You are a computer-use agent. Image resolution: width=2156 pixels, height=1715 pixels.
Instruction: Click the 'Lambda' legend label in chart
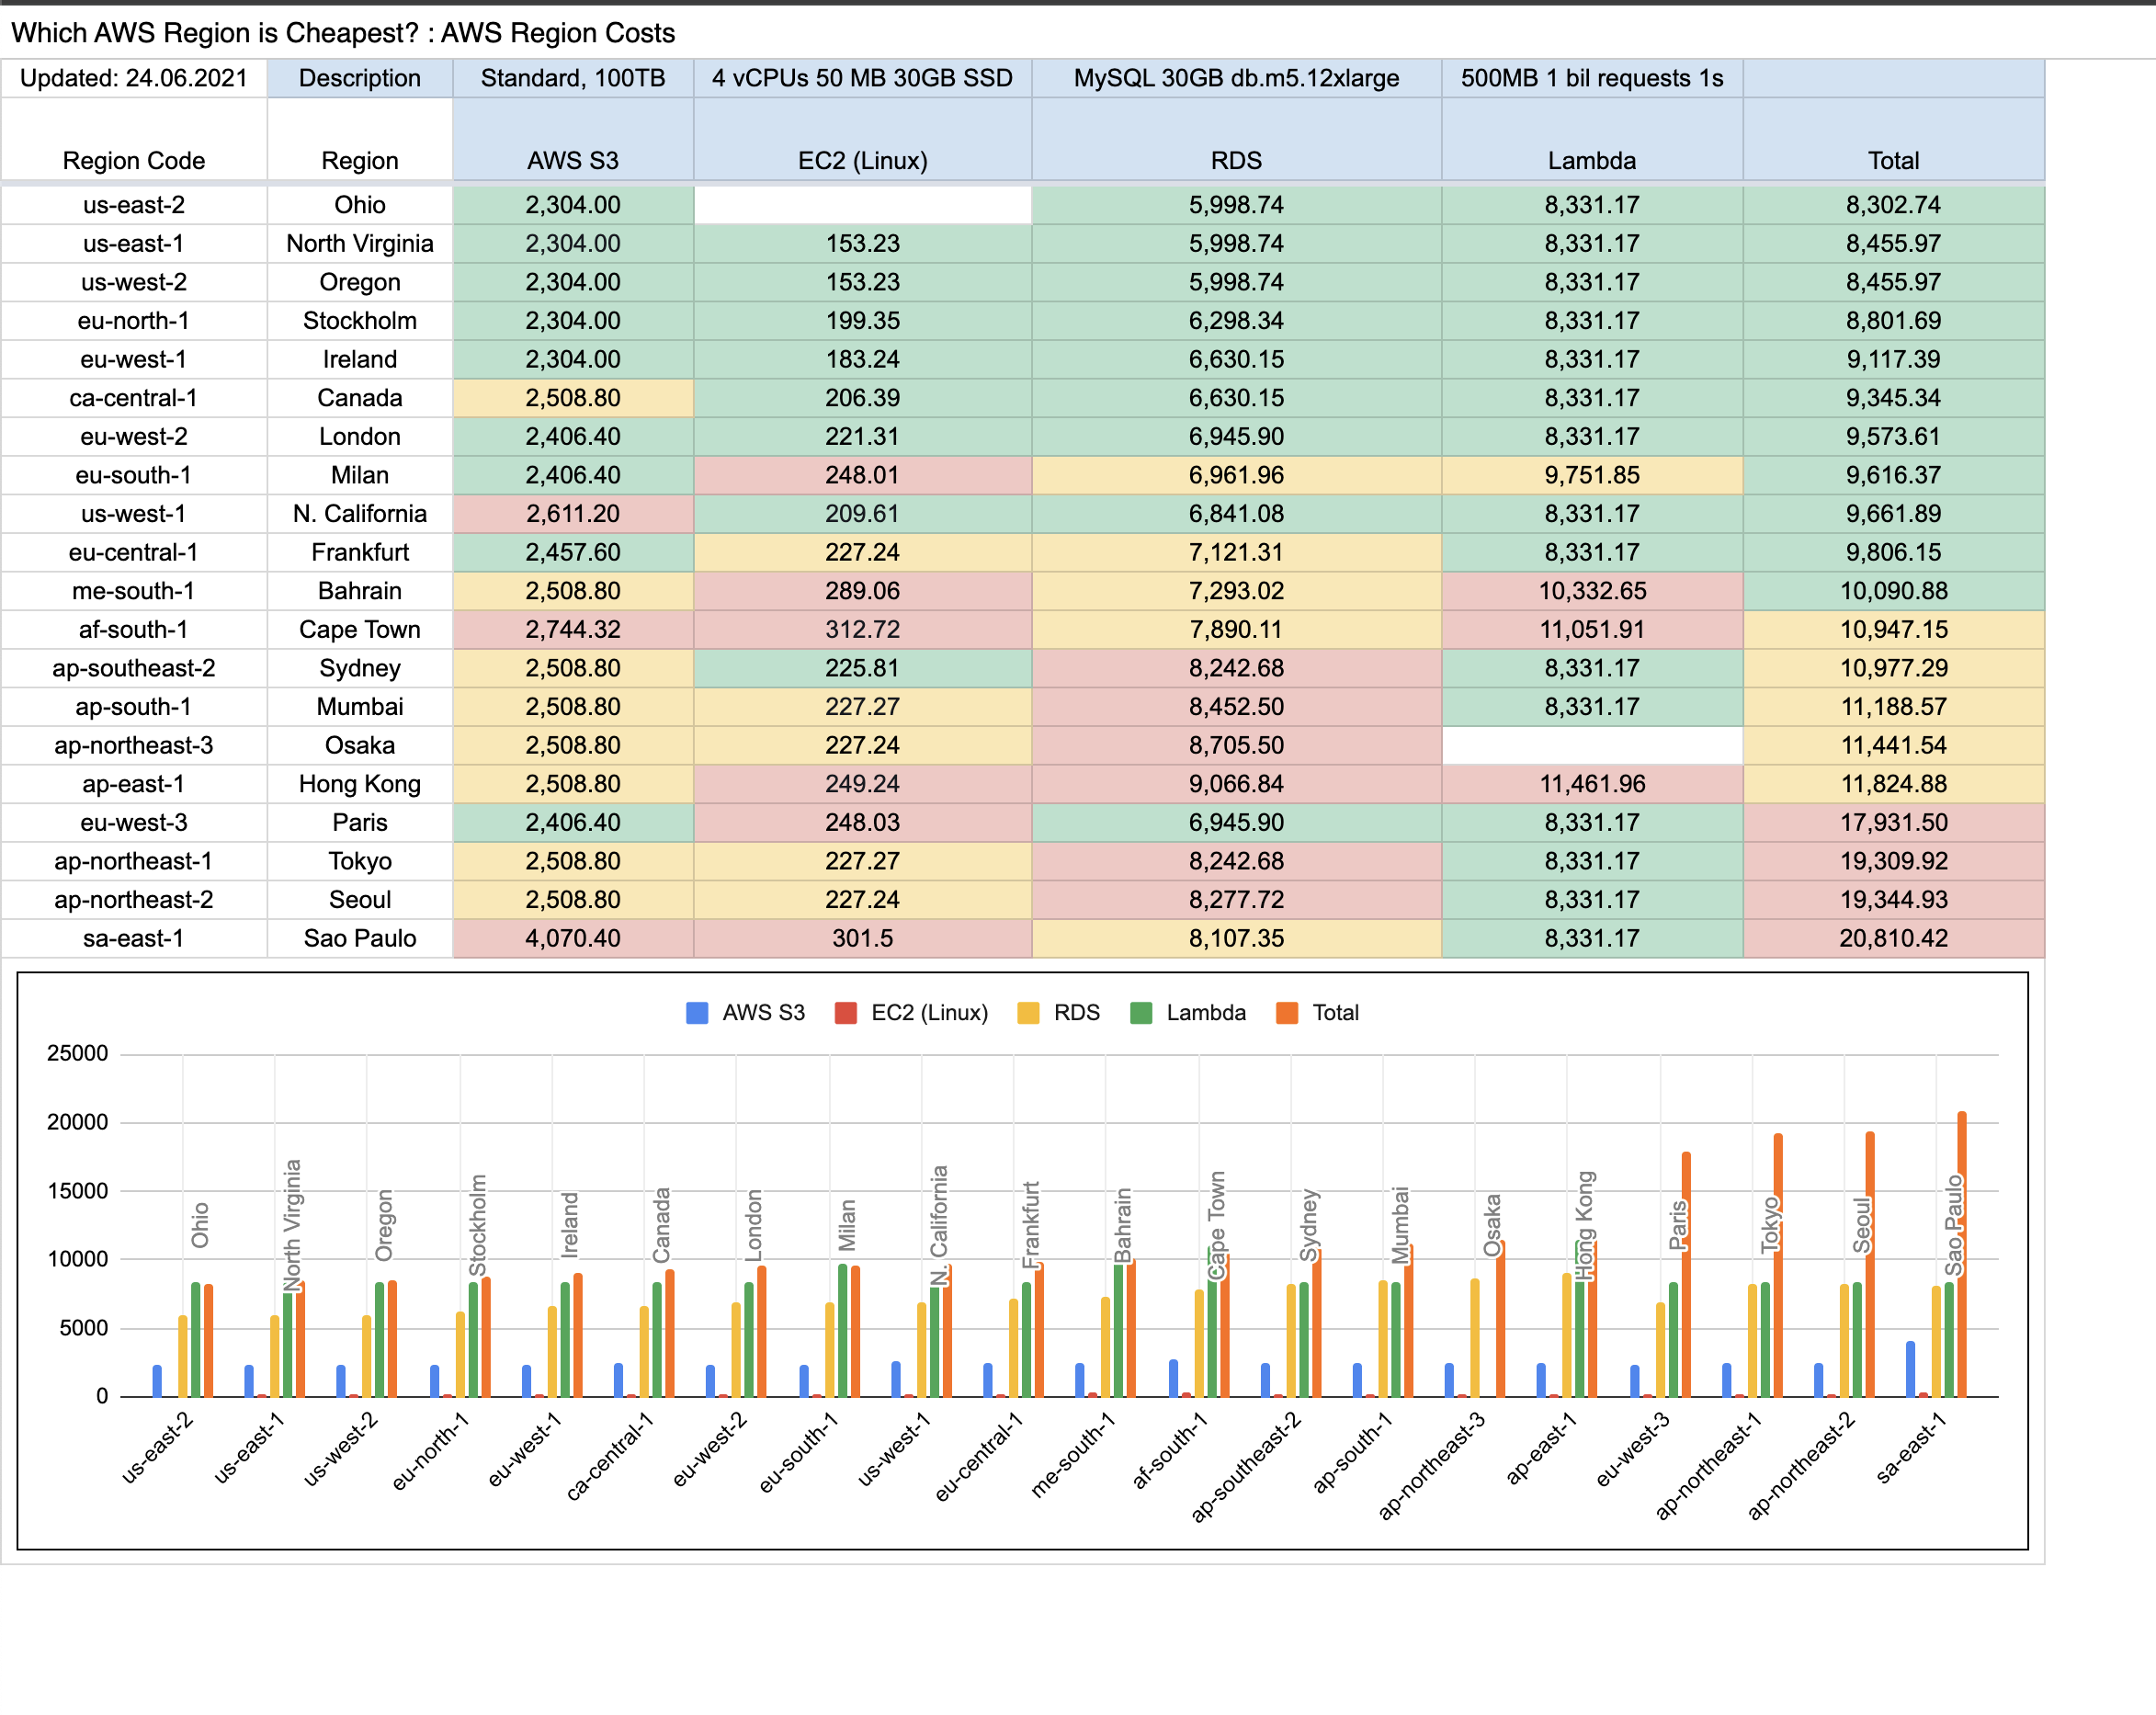tap(1206, 1013)
